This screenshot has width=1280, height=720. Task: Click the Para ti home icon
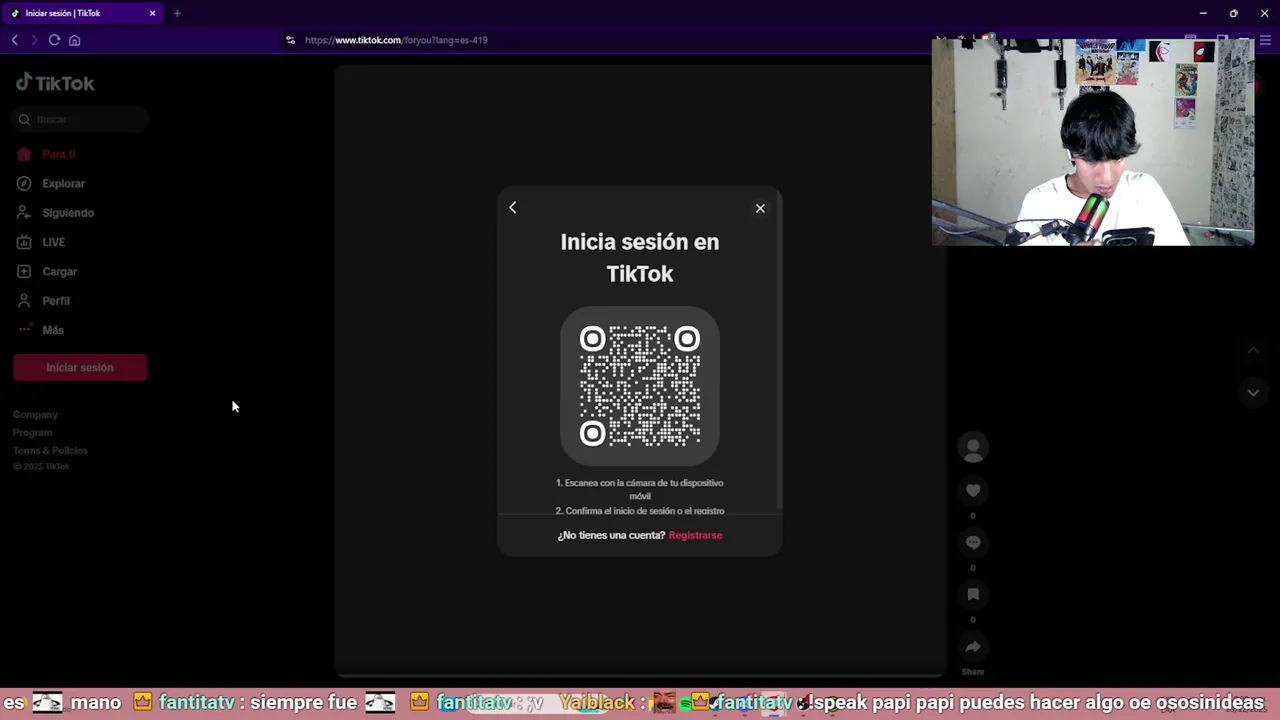pos(24,154)
